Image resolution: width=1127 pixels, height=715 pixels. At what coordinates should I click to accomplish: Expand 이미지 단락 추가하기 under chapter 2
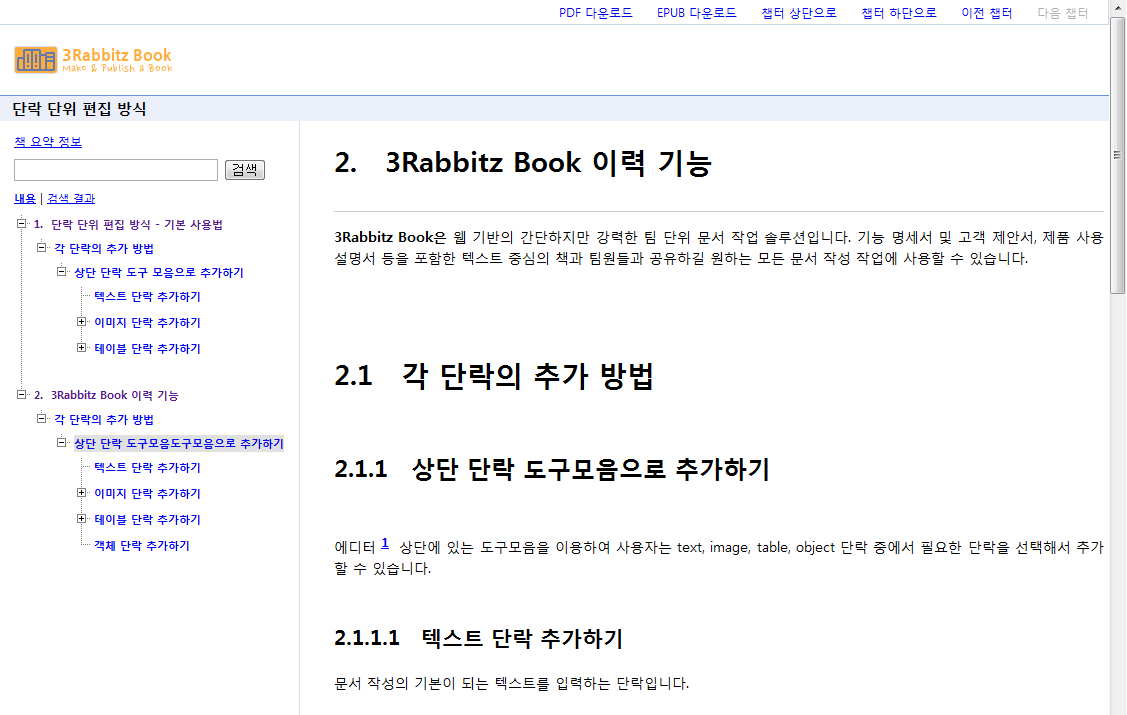82,493
